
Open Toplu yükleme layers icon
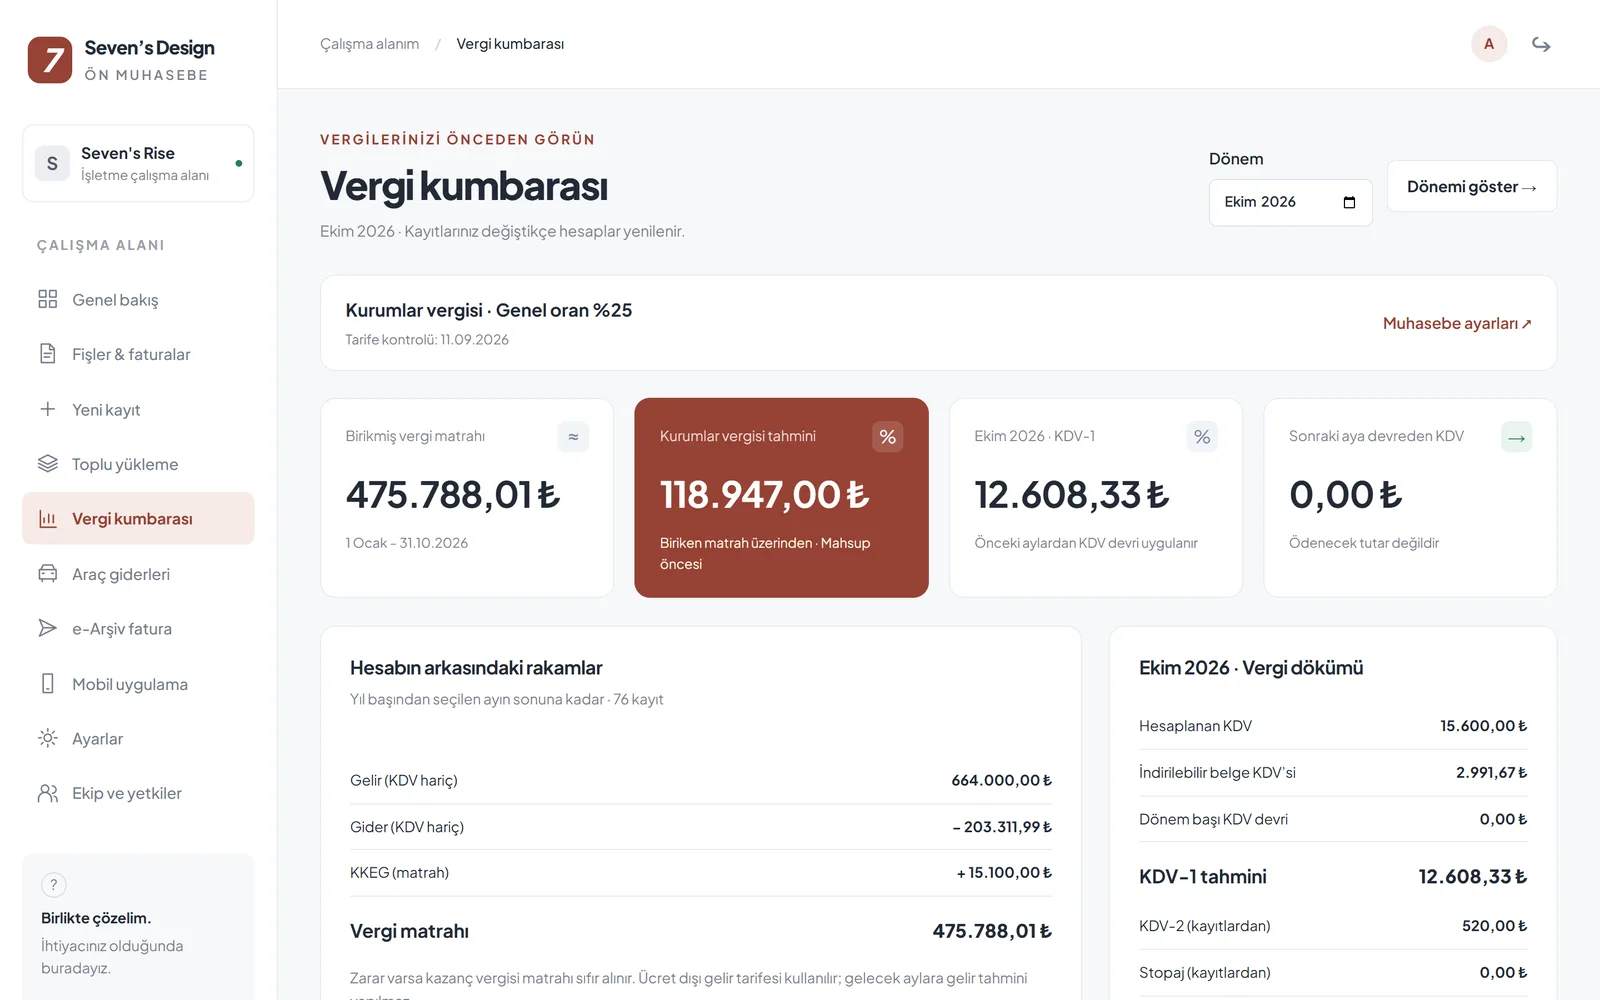coord(48,463)
